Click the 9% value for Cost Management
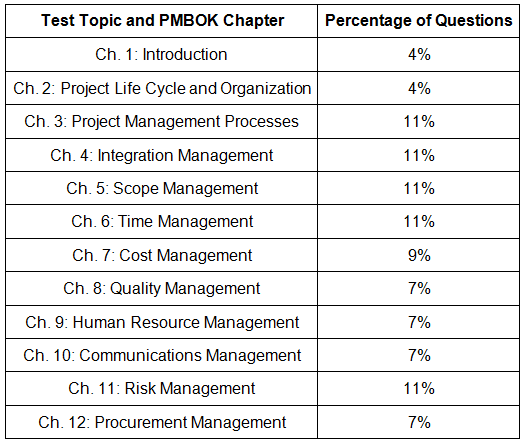Image resolution: width=524 pixels, height=443 pixels. 419,255
